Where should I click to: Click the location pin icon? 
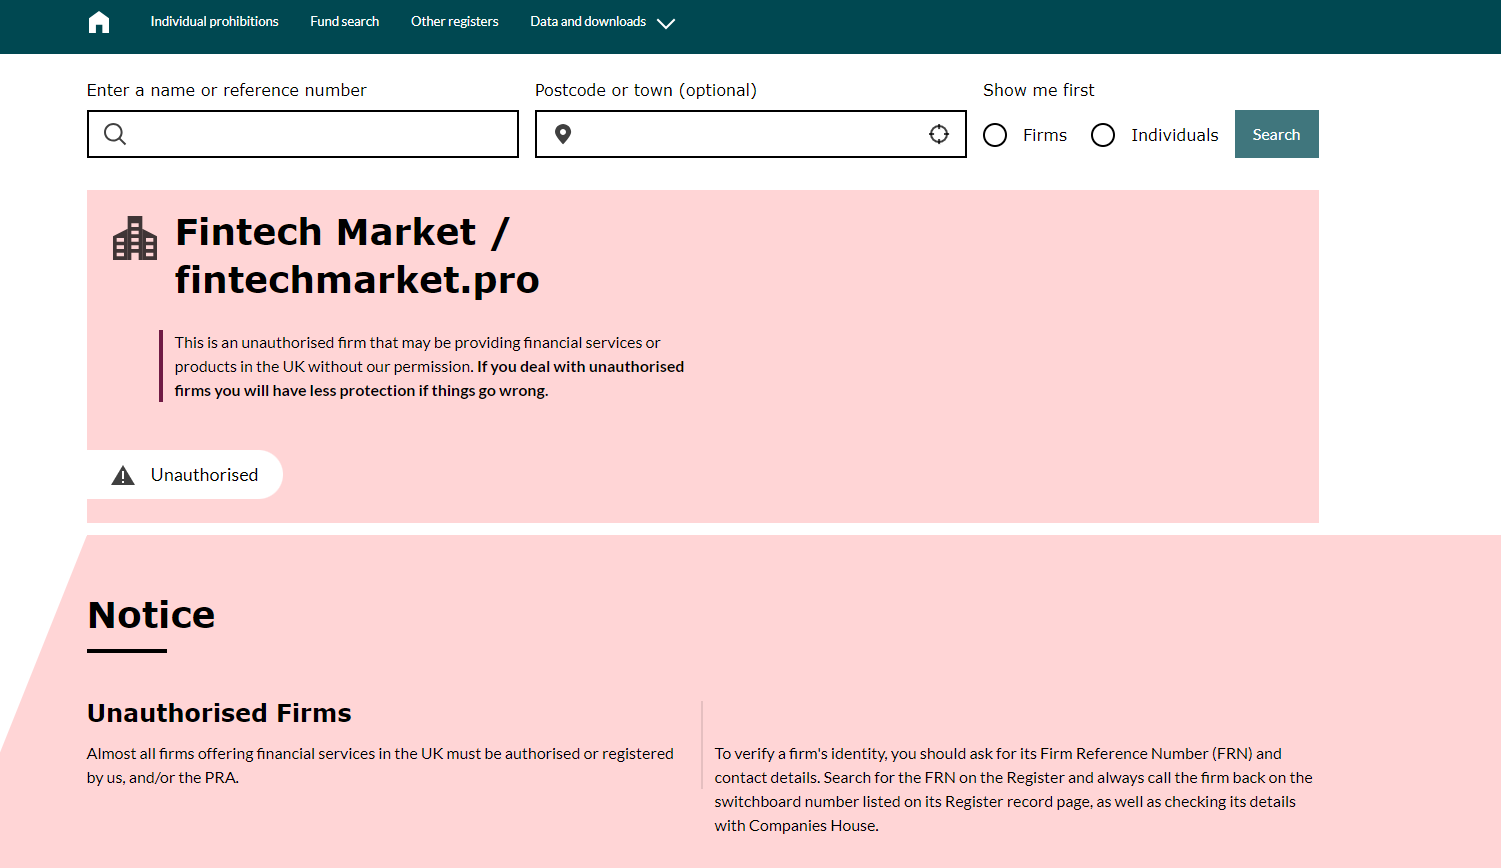pyautogui.click(x=563, y=134)
